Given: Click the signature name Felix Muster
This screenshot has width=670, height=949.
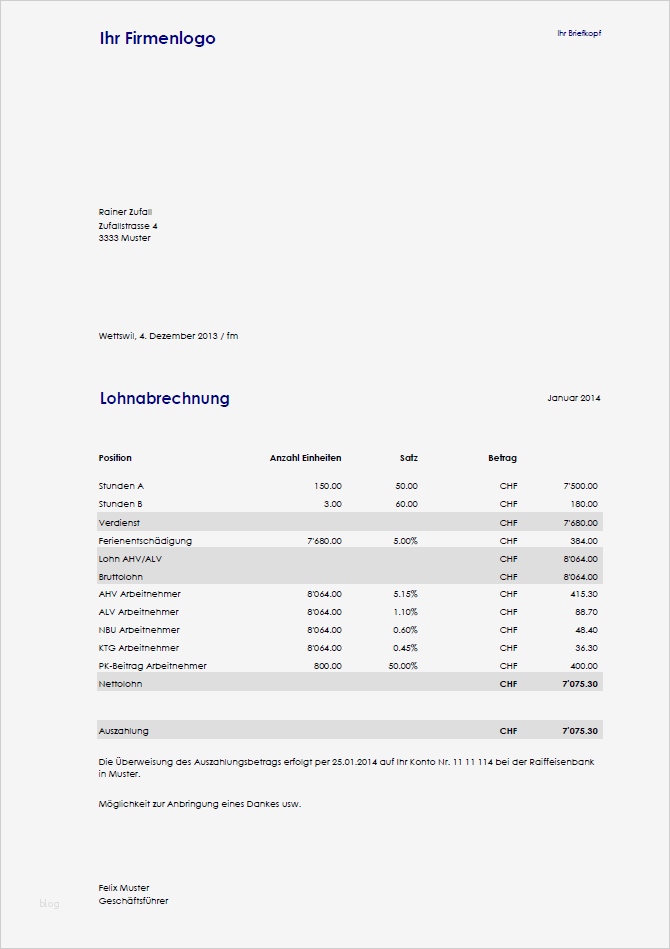Looking at the screenshot, I should pos(124,888).
